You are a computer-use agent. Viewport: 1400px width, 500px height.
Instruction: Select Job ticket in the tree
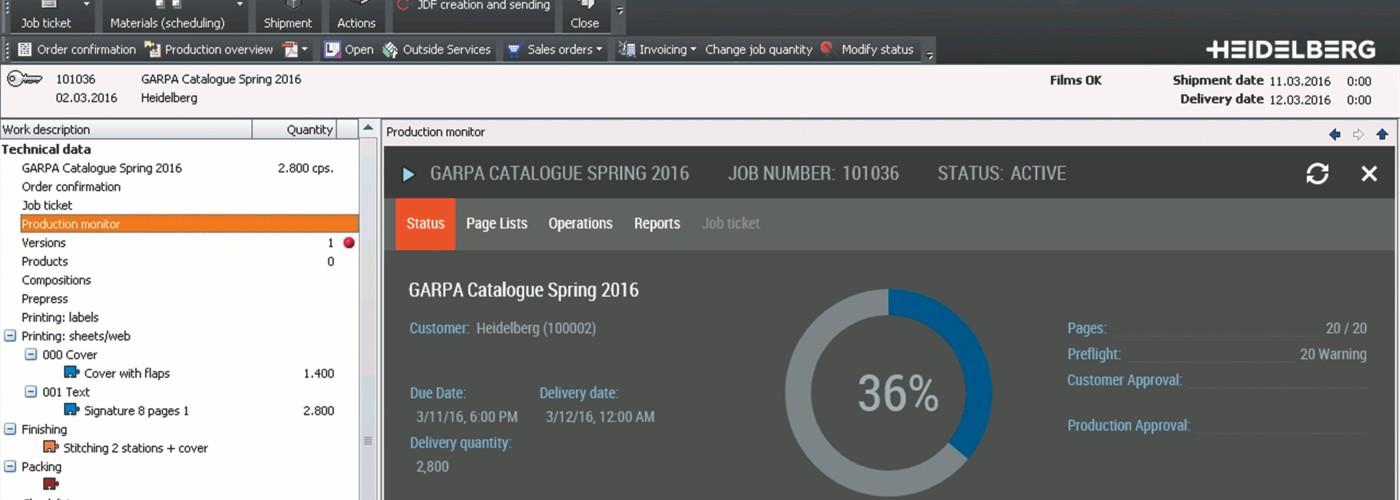coord(47,205)
